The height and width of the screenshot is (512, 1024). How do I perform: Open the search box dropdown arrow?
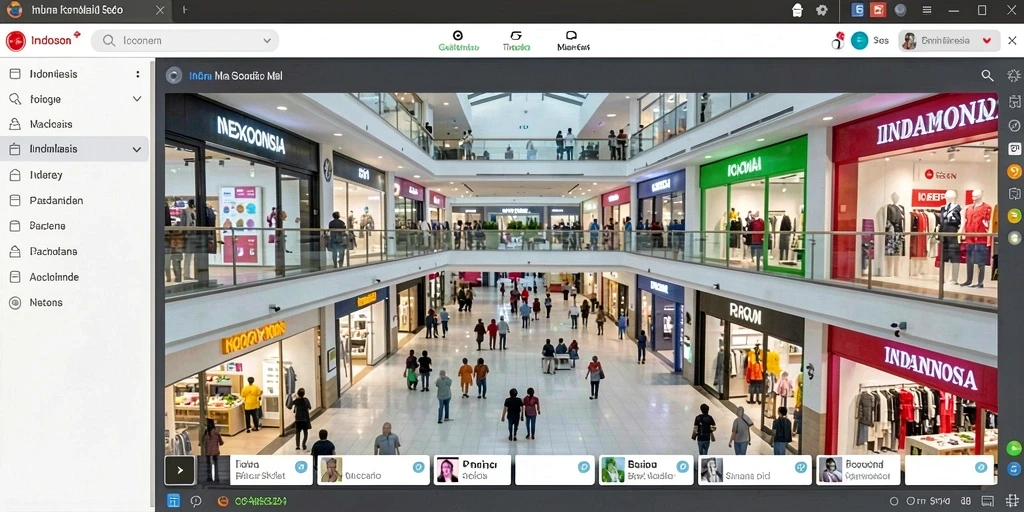pyautogui.click(x=266, y=40)
